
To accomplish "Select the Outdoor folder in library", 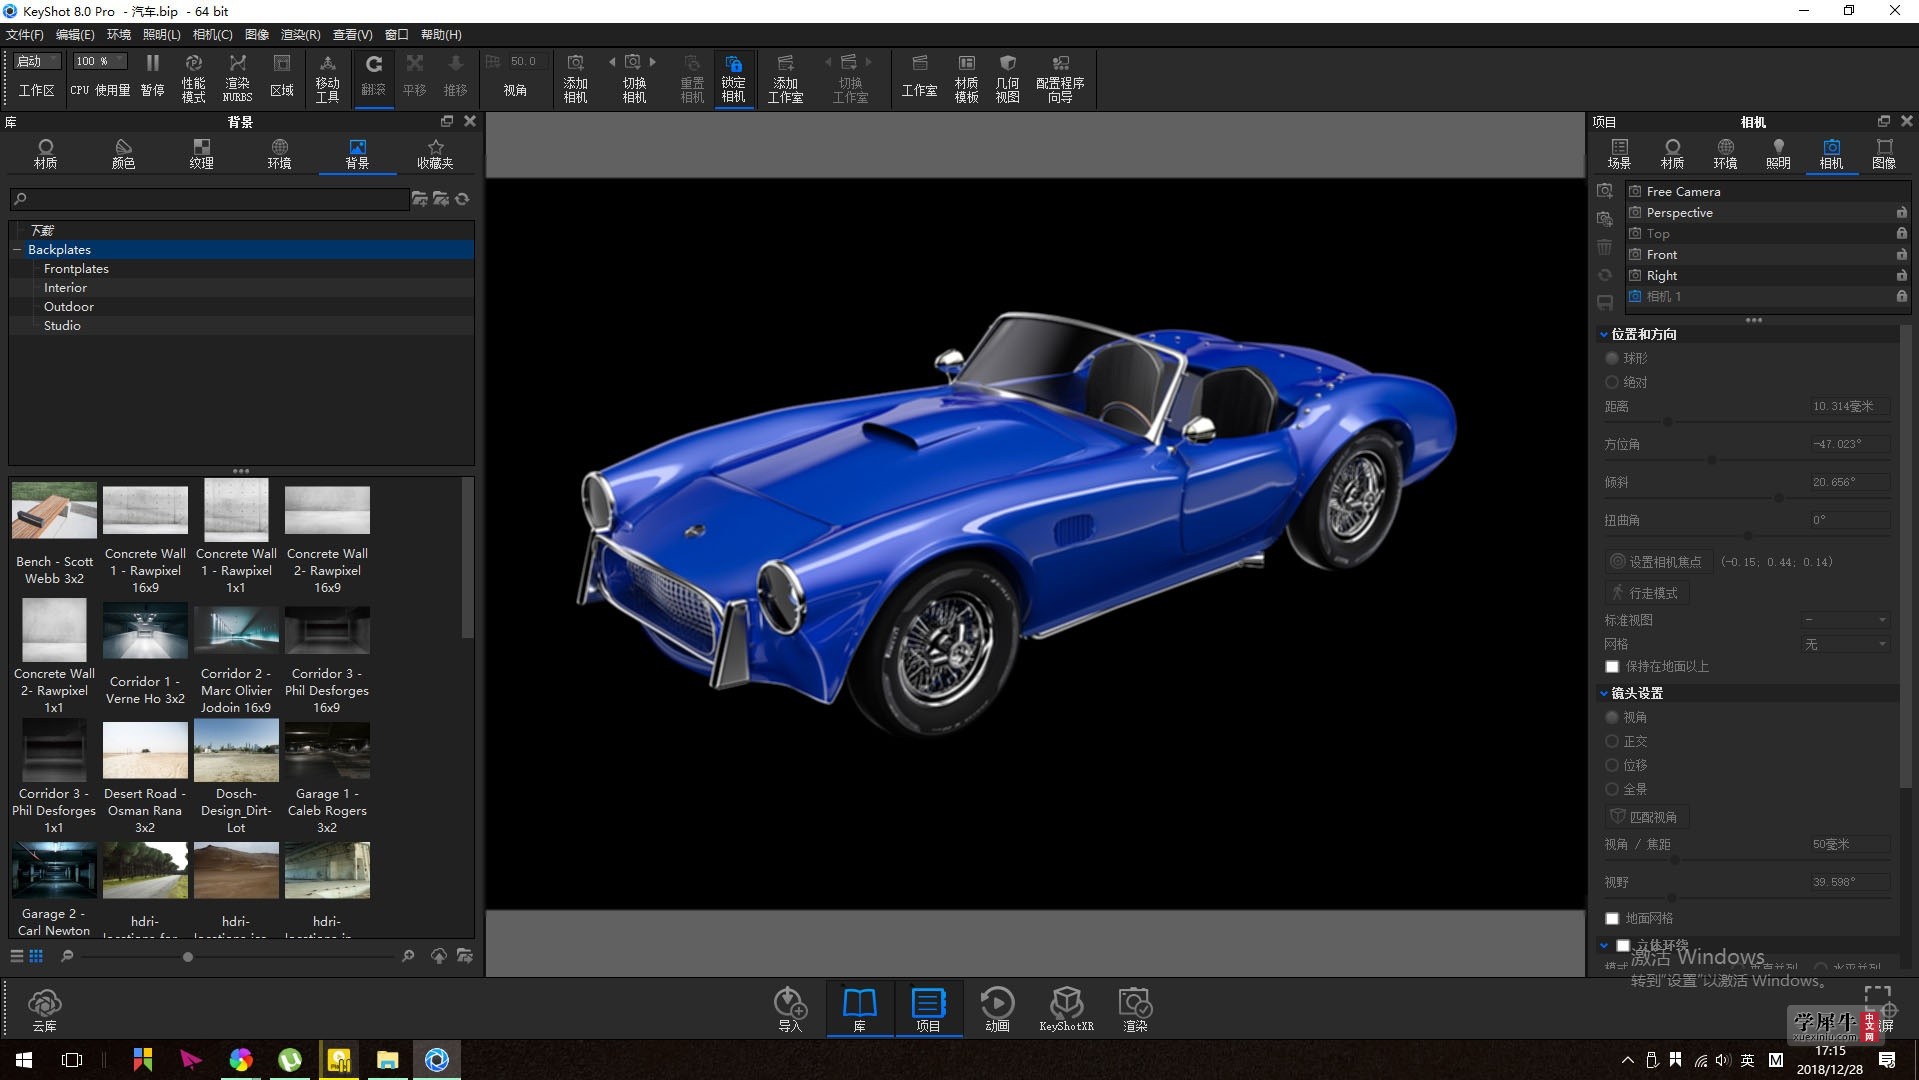I will pos(69,307).
